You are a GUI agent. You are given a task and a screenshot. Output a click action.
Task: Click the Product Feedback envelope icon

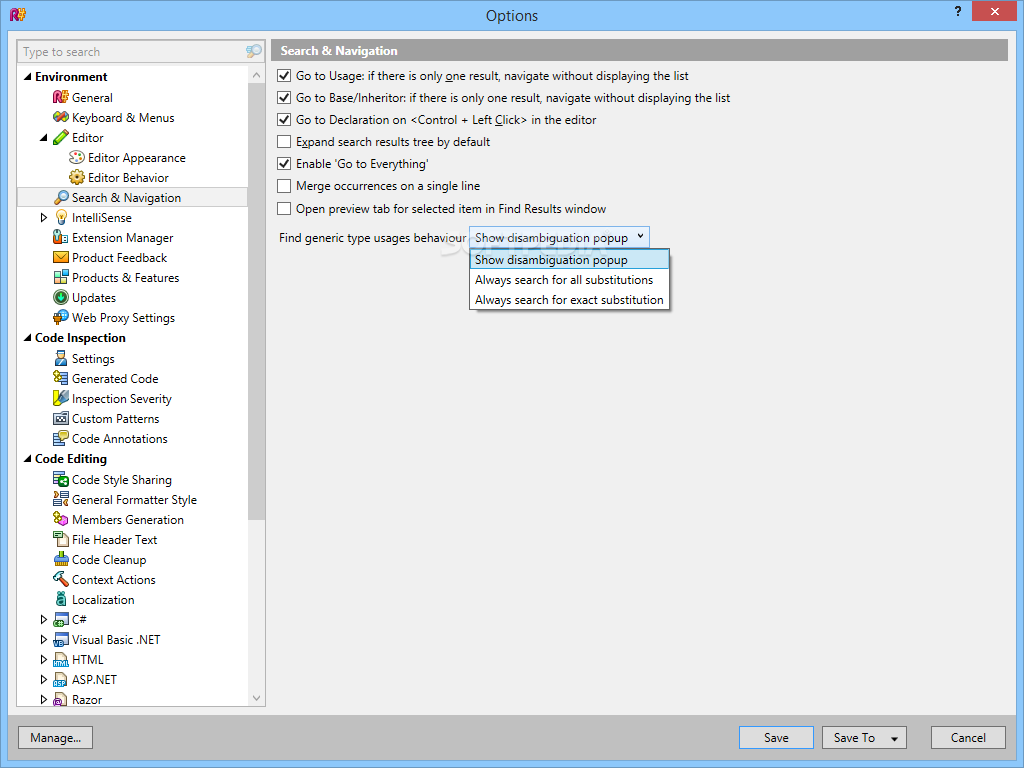coord(60,257)
